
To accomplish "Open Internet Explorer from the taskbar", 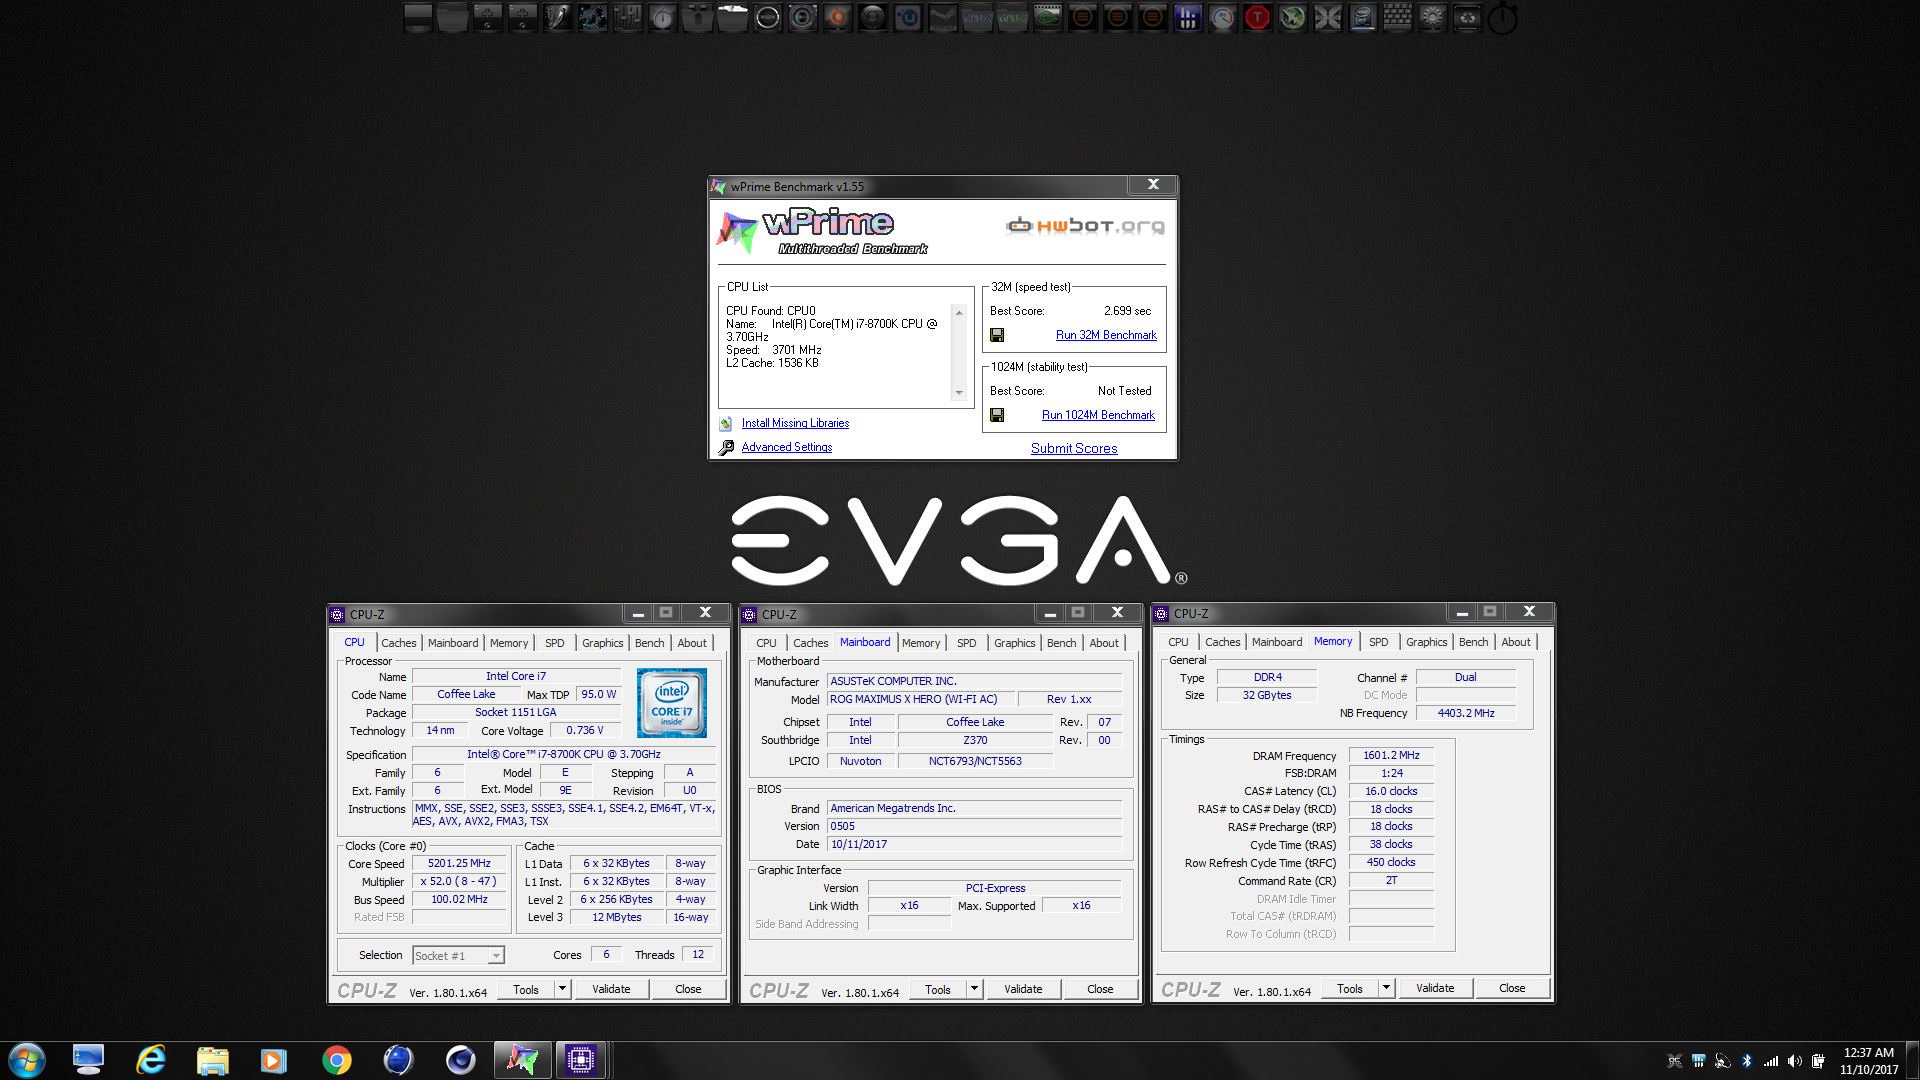I will (x=150, y=1060).
